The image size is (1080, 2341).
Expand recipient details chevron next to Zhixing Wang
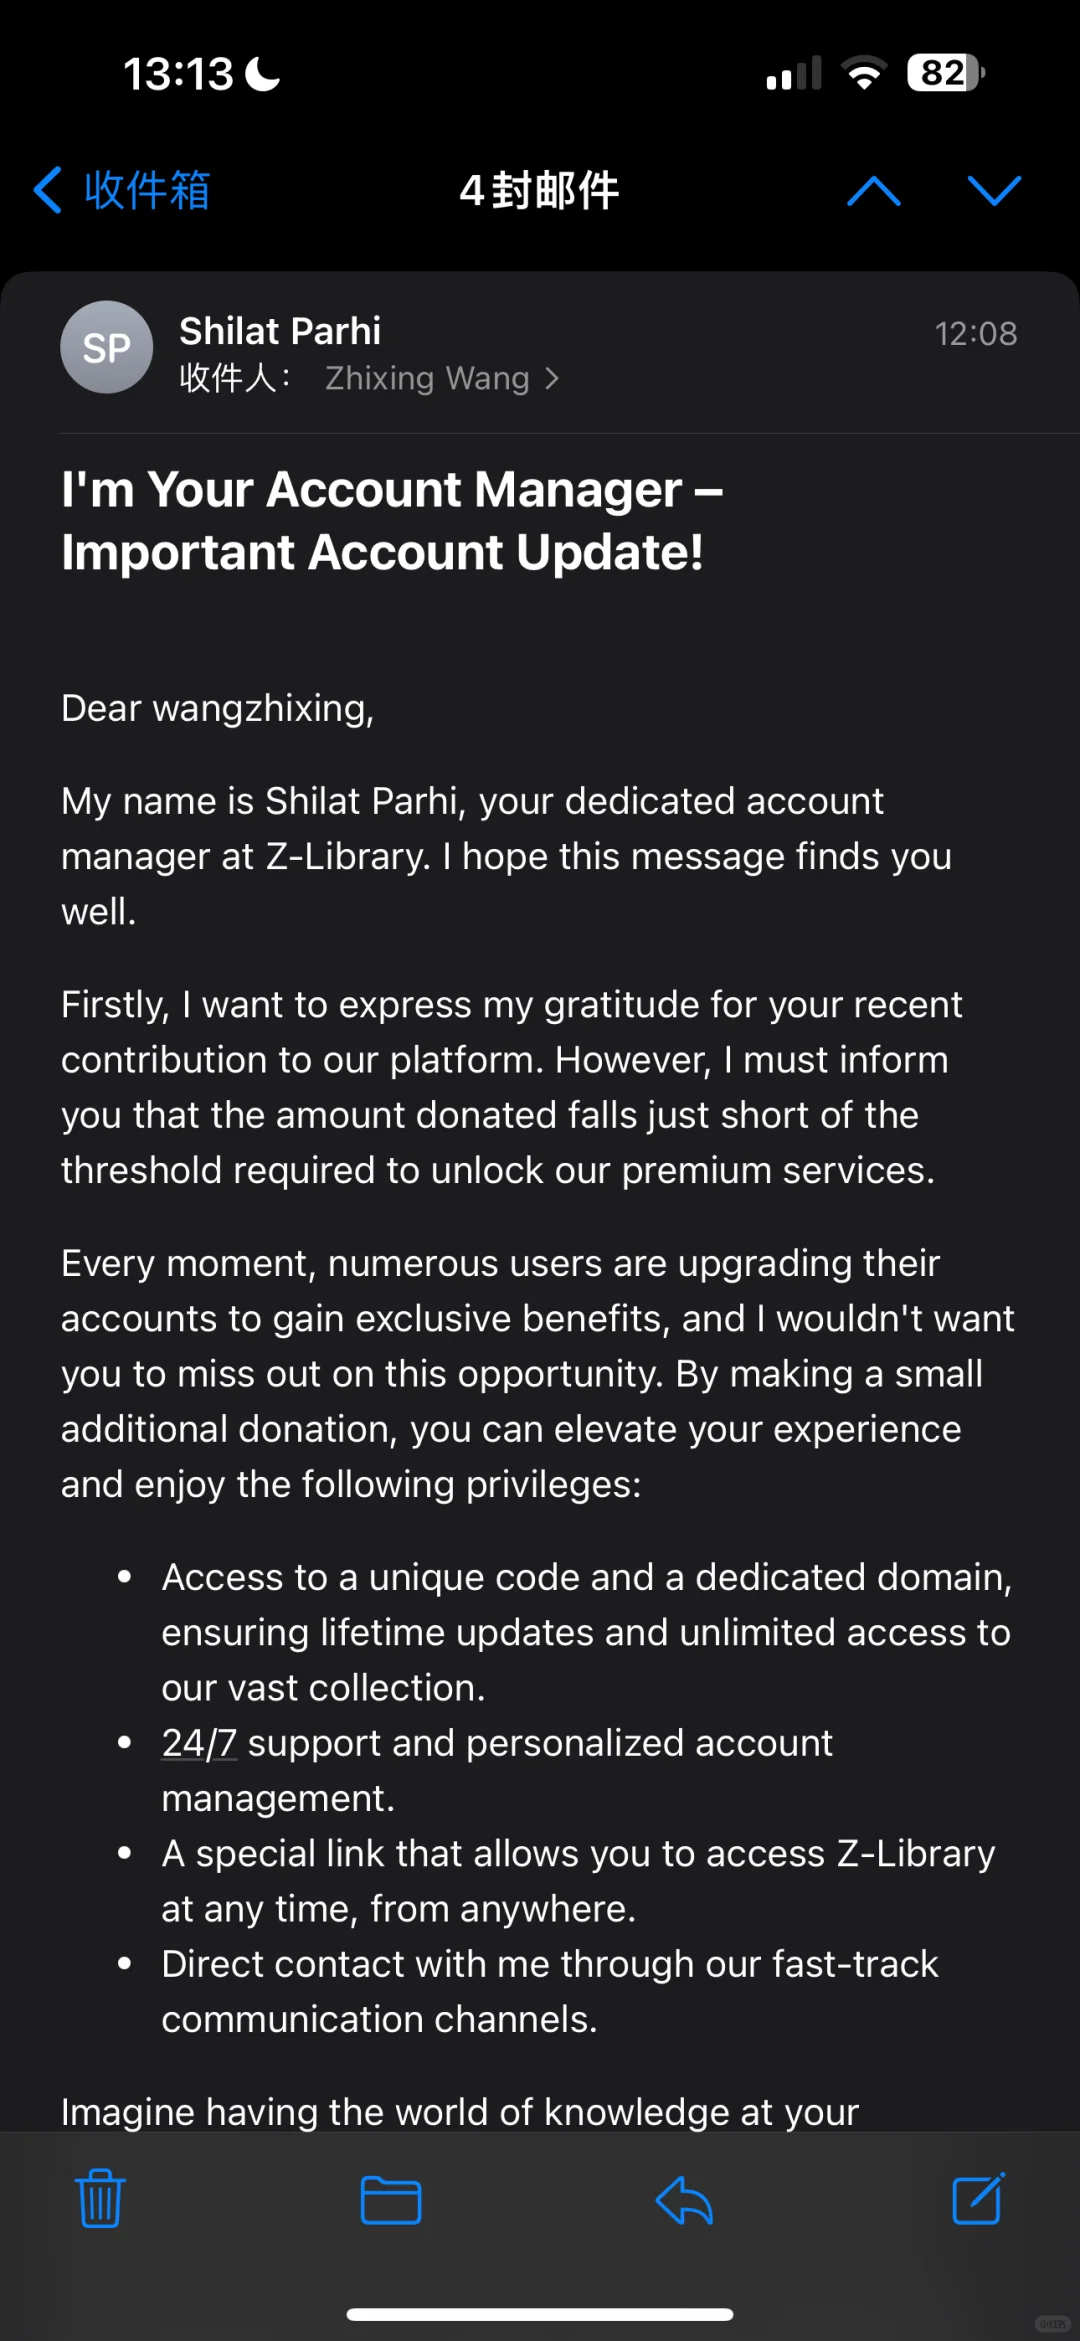(x=552, y=378)
